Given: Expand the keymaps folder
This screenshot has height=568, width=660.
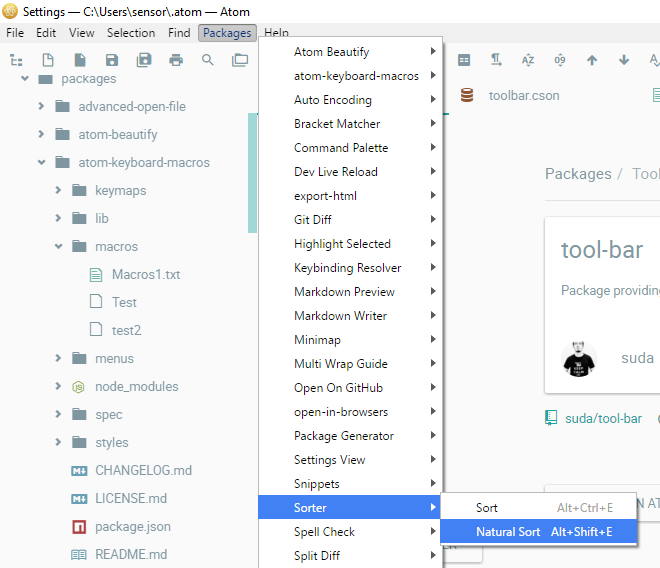Looking at the screenshot, I should tap(58, 190).
